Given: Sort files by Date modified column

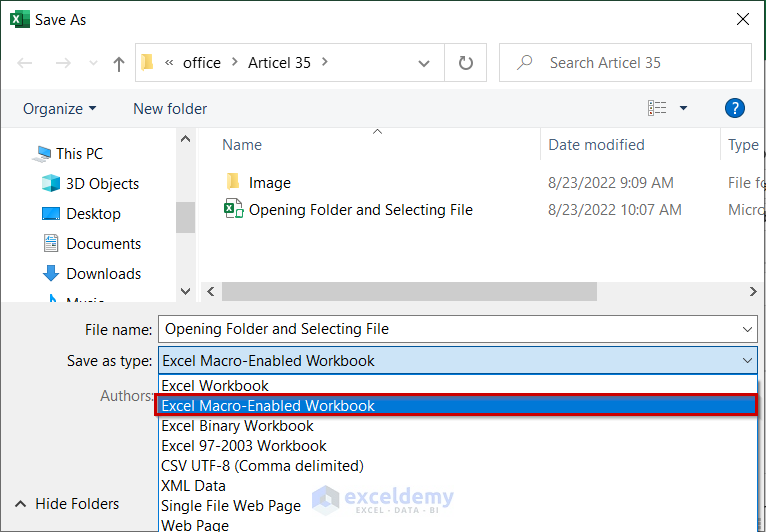Looking at the screenshot, I should pos(596,145).
